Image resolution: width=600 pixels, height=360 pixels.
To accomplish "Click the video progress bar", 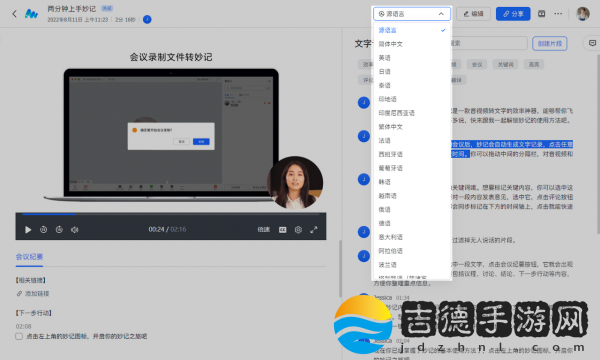I will tap(171, 214).
